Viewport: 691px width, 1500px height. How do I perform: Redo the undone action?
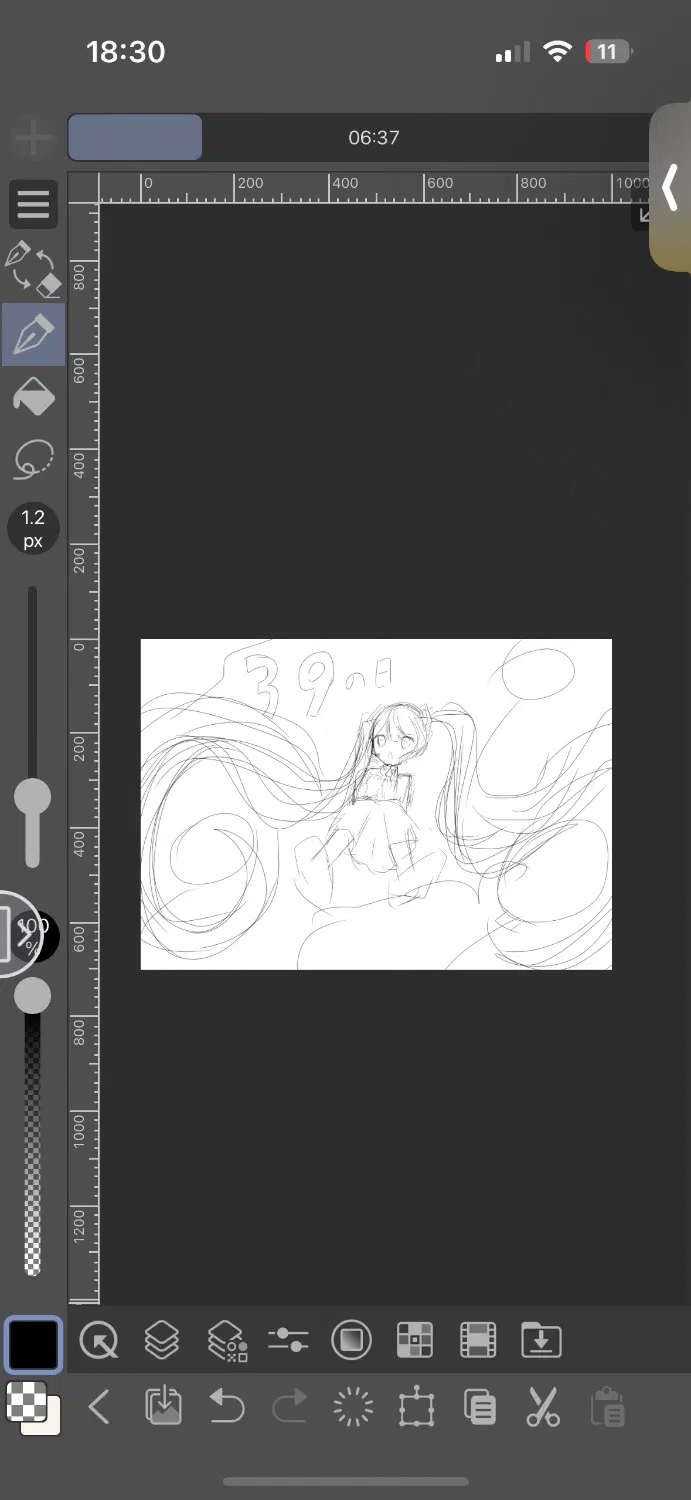pos(290,1407)
